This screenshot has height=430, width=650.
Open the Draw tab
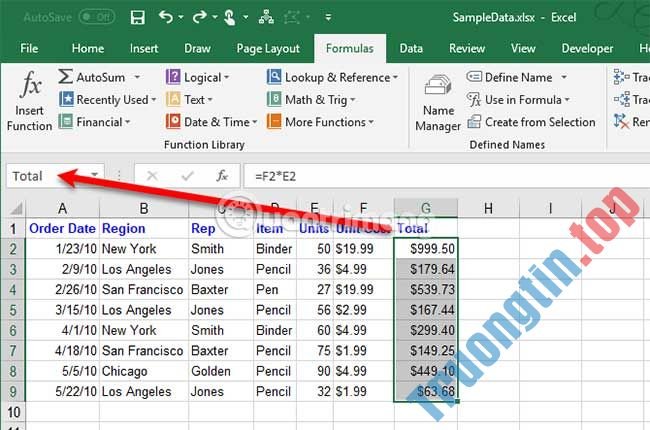tap(197, 49)
